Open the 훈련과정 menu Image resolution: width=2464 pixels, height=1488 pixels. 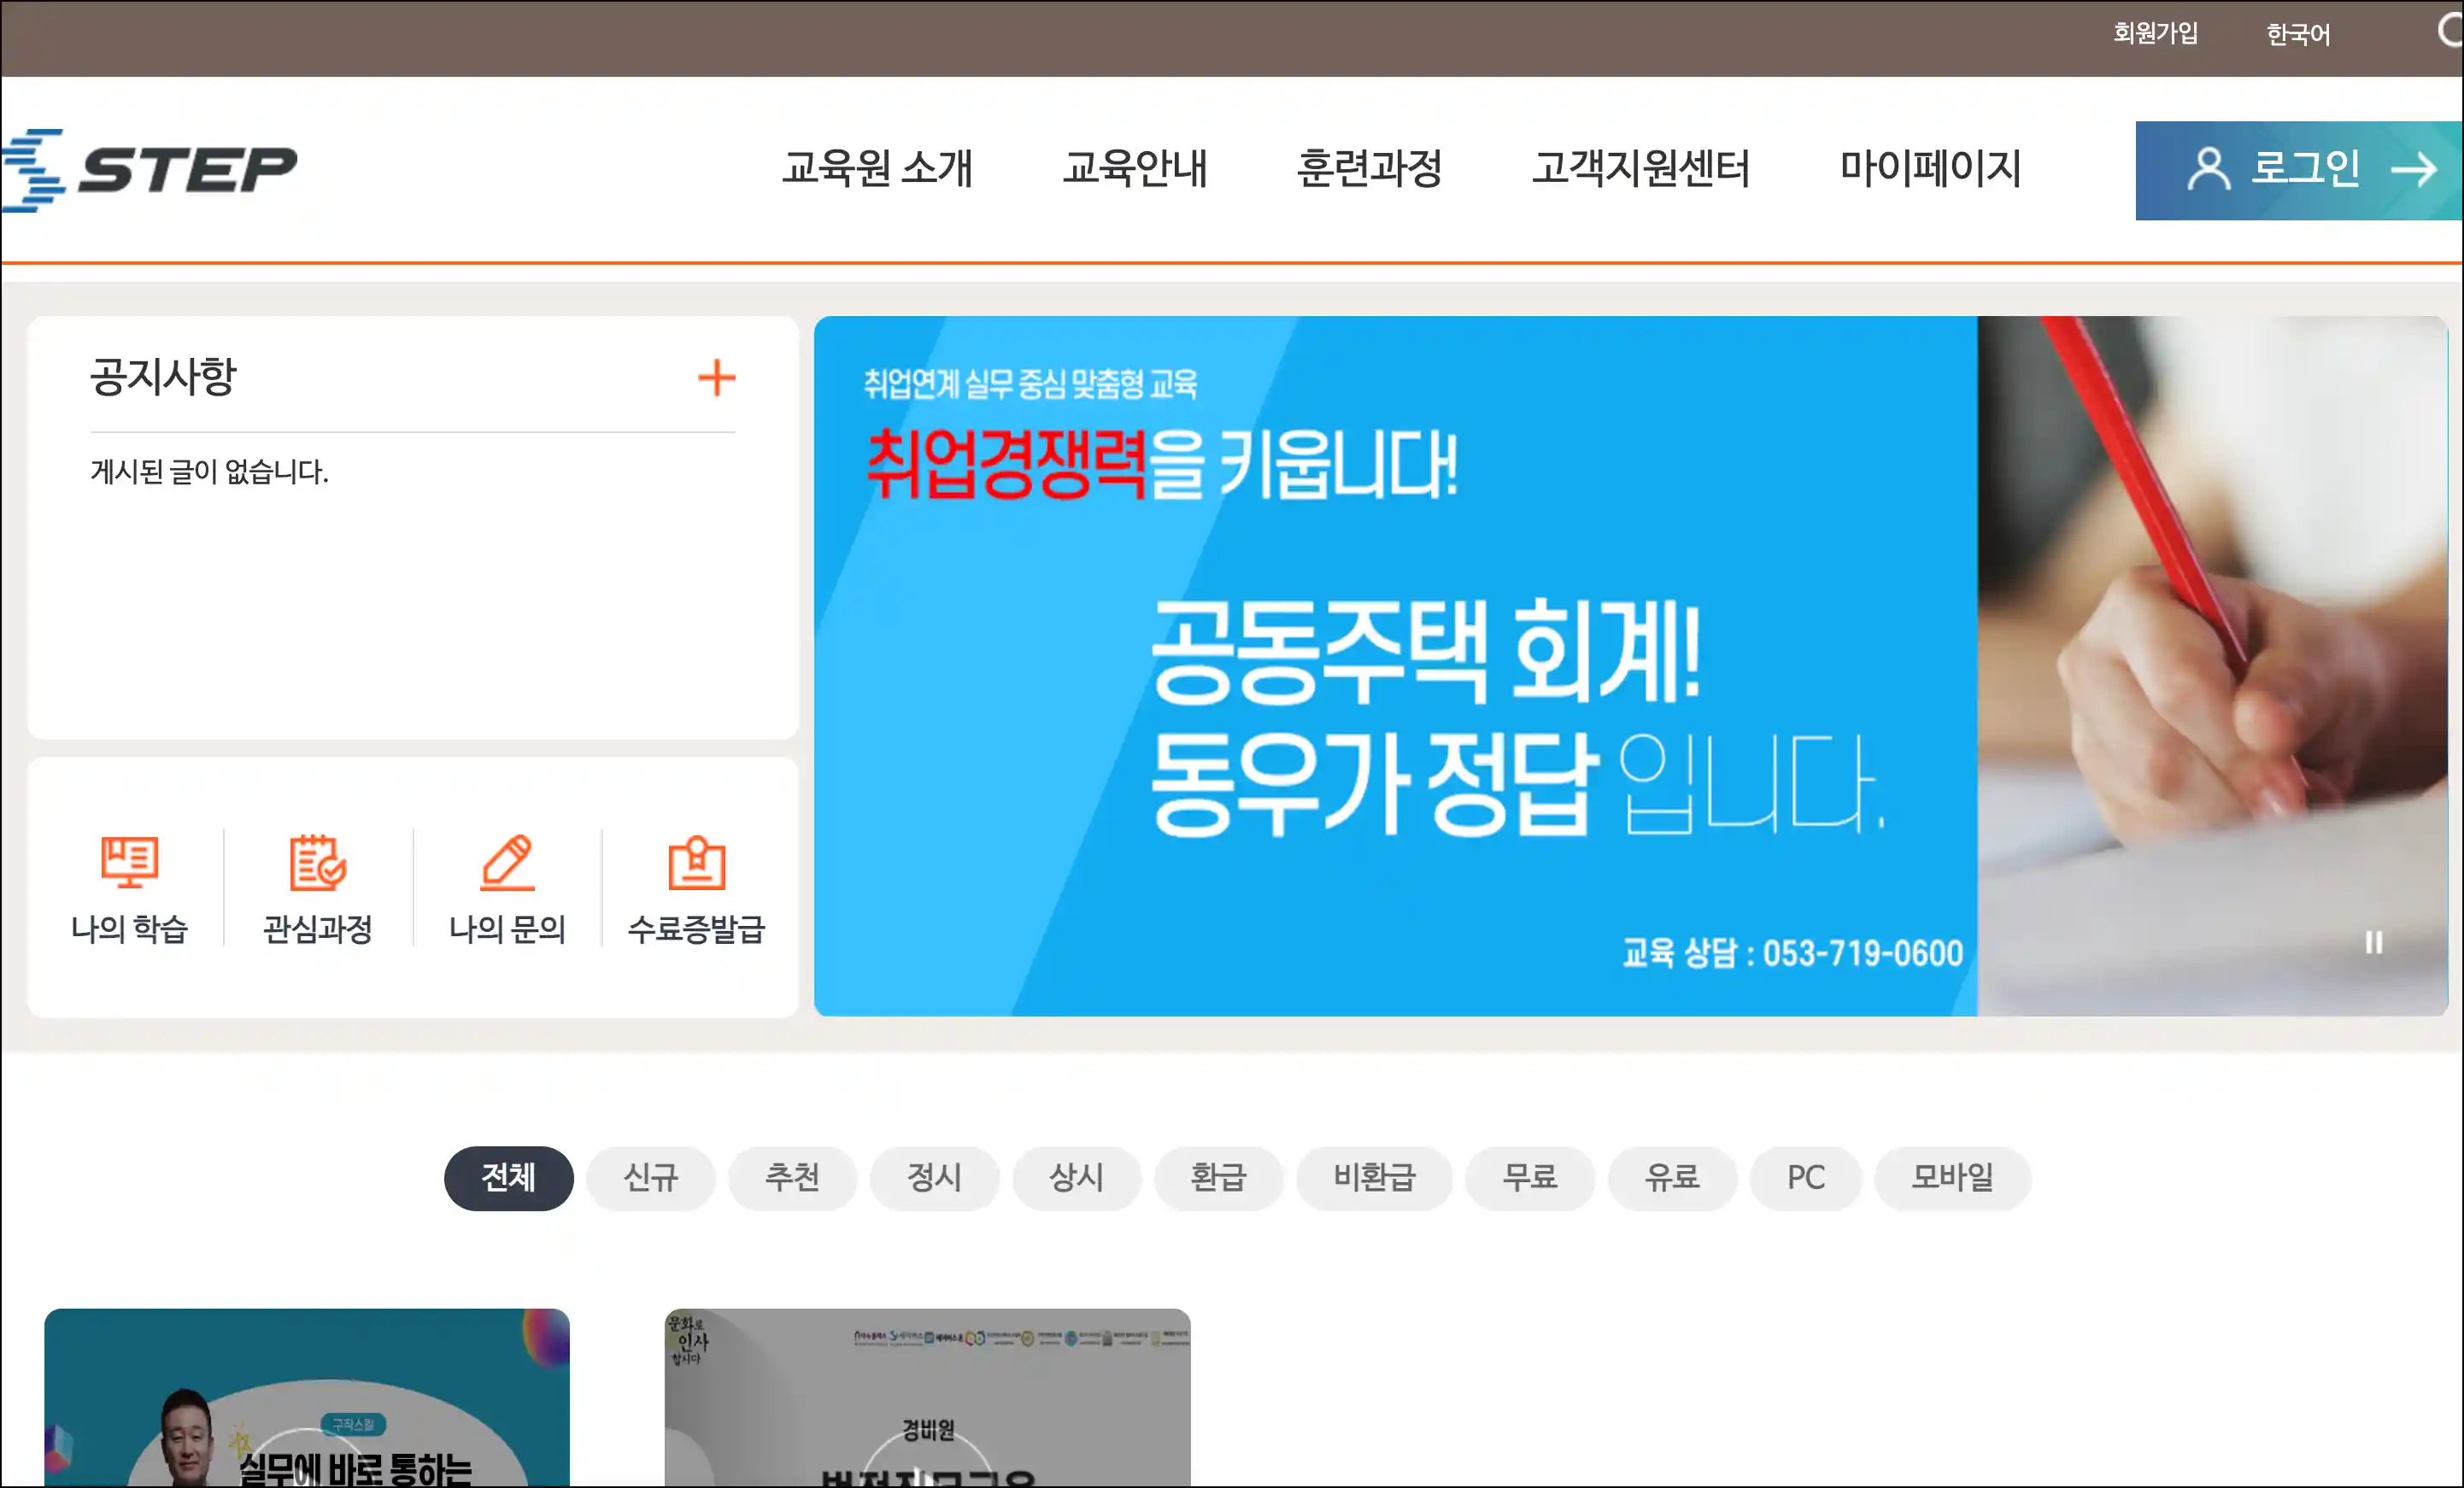point(1369,167)
